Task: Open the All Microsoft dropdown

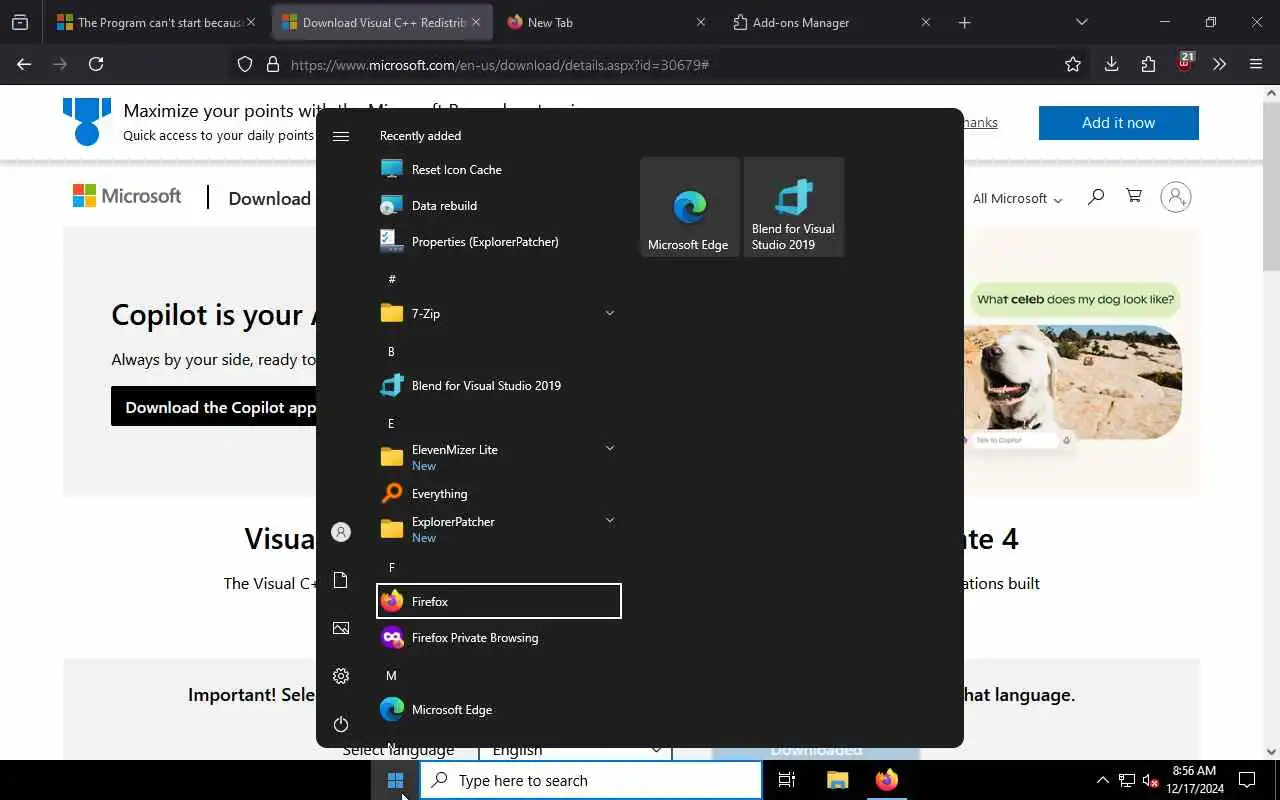Action: (x=1017, y=198)
